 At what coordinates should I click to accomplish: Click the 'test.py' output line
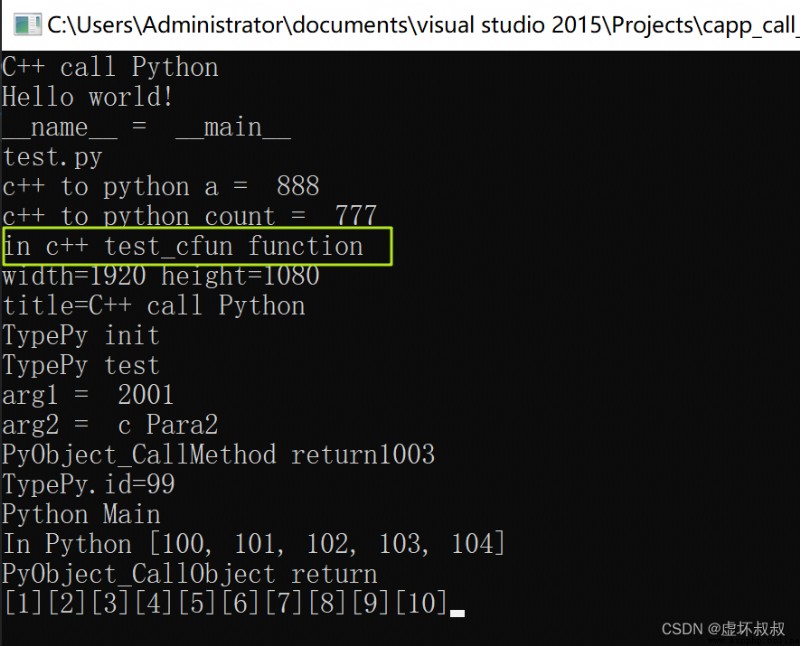[x=53, y=157]
